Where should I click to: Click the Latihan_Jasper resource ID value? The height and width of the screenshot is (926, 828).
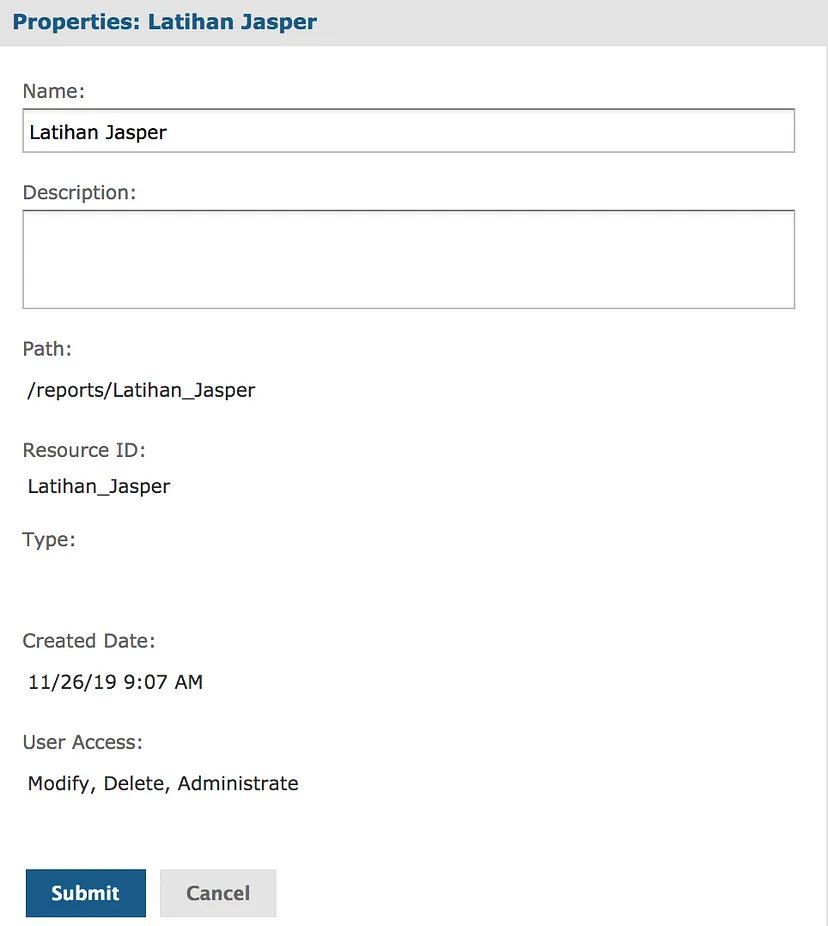pyautogui.click(x=99, y=487)
